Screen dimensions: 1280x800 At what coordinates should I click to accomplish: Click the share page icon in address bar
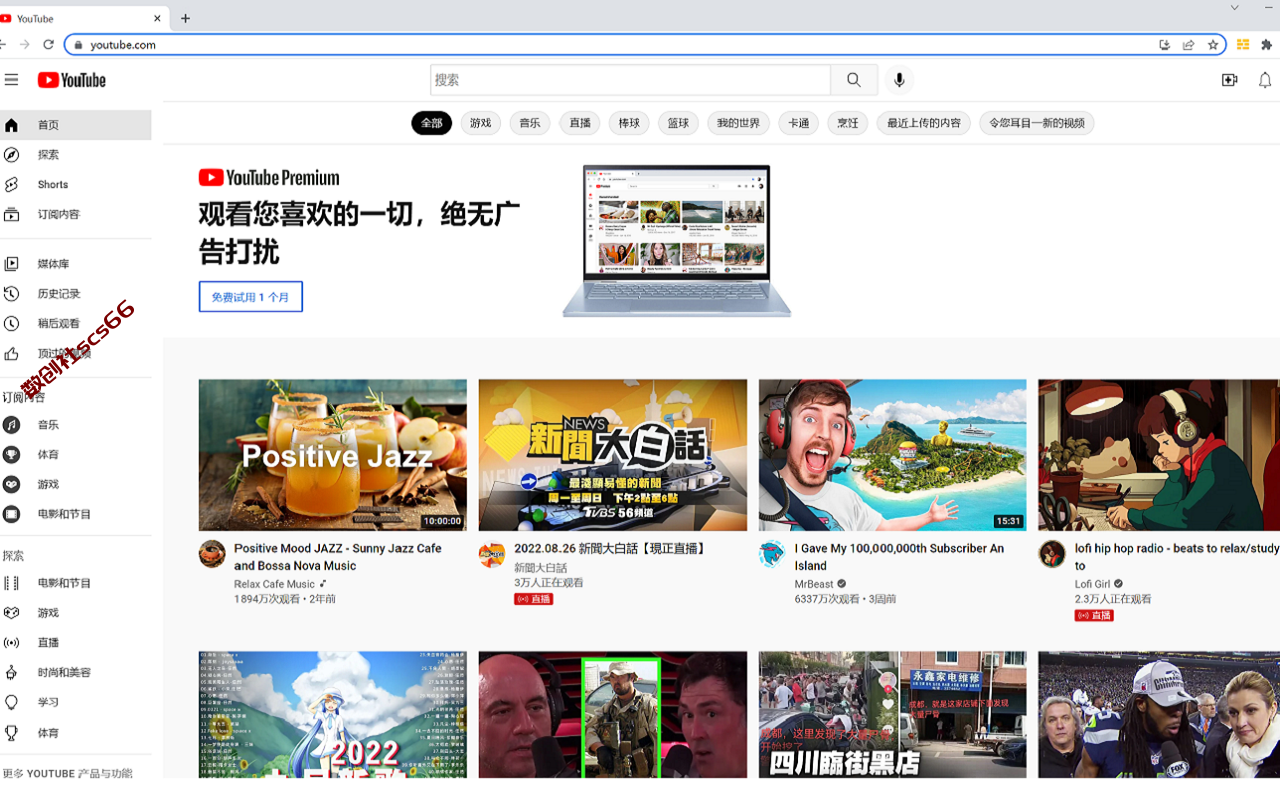click(x=1189, y=45)
